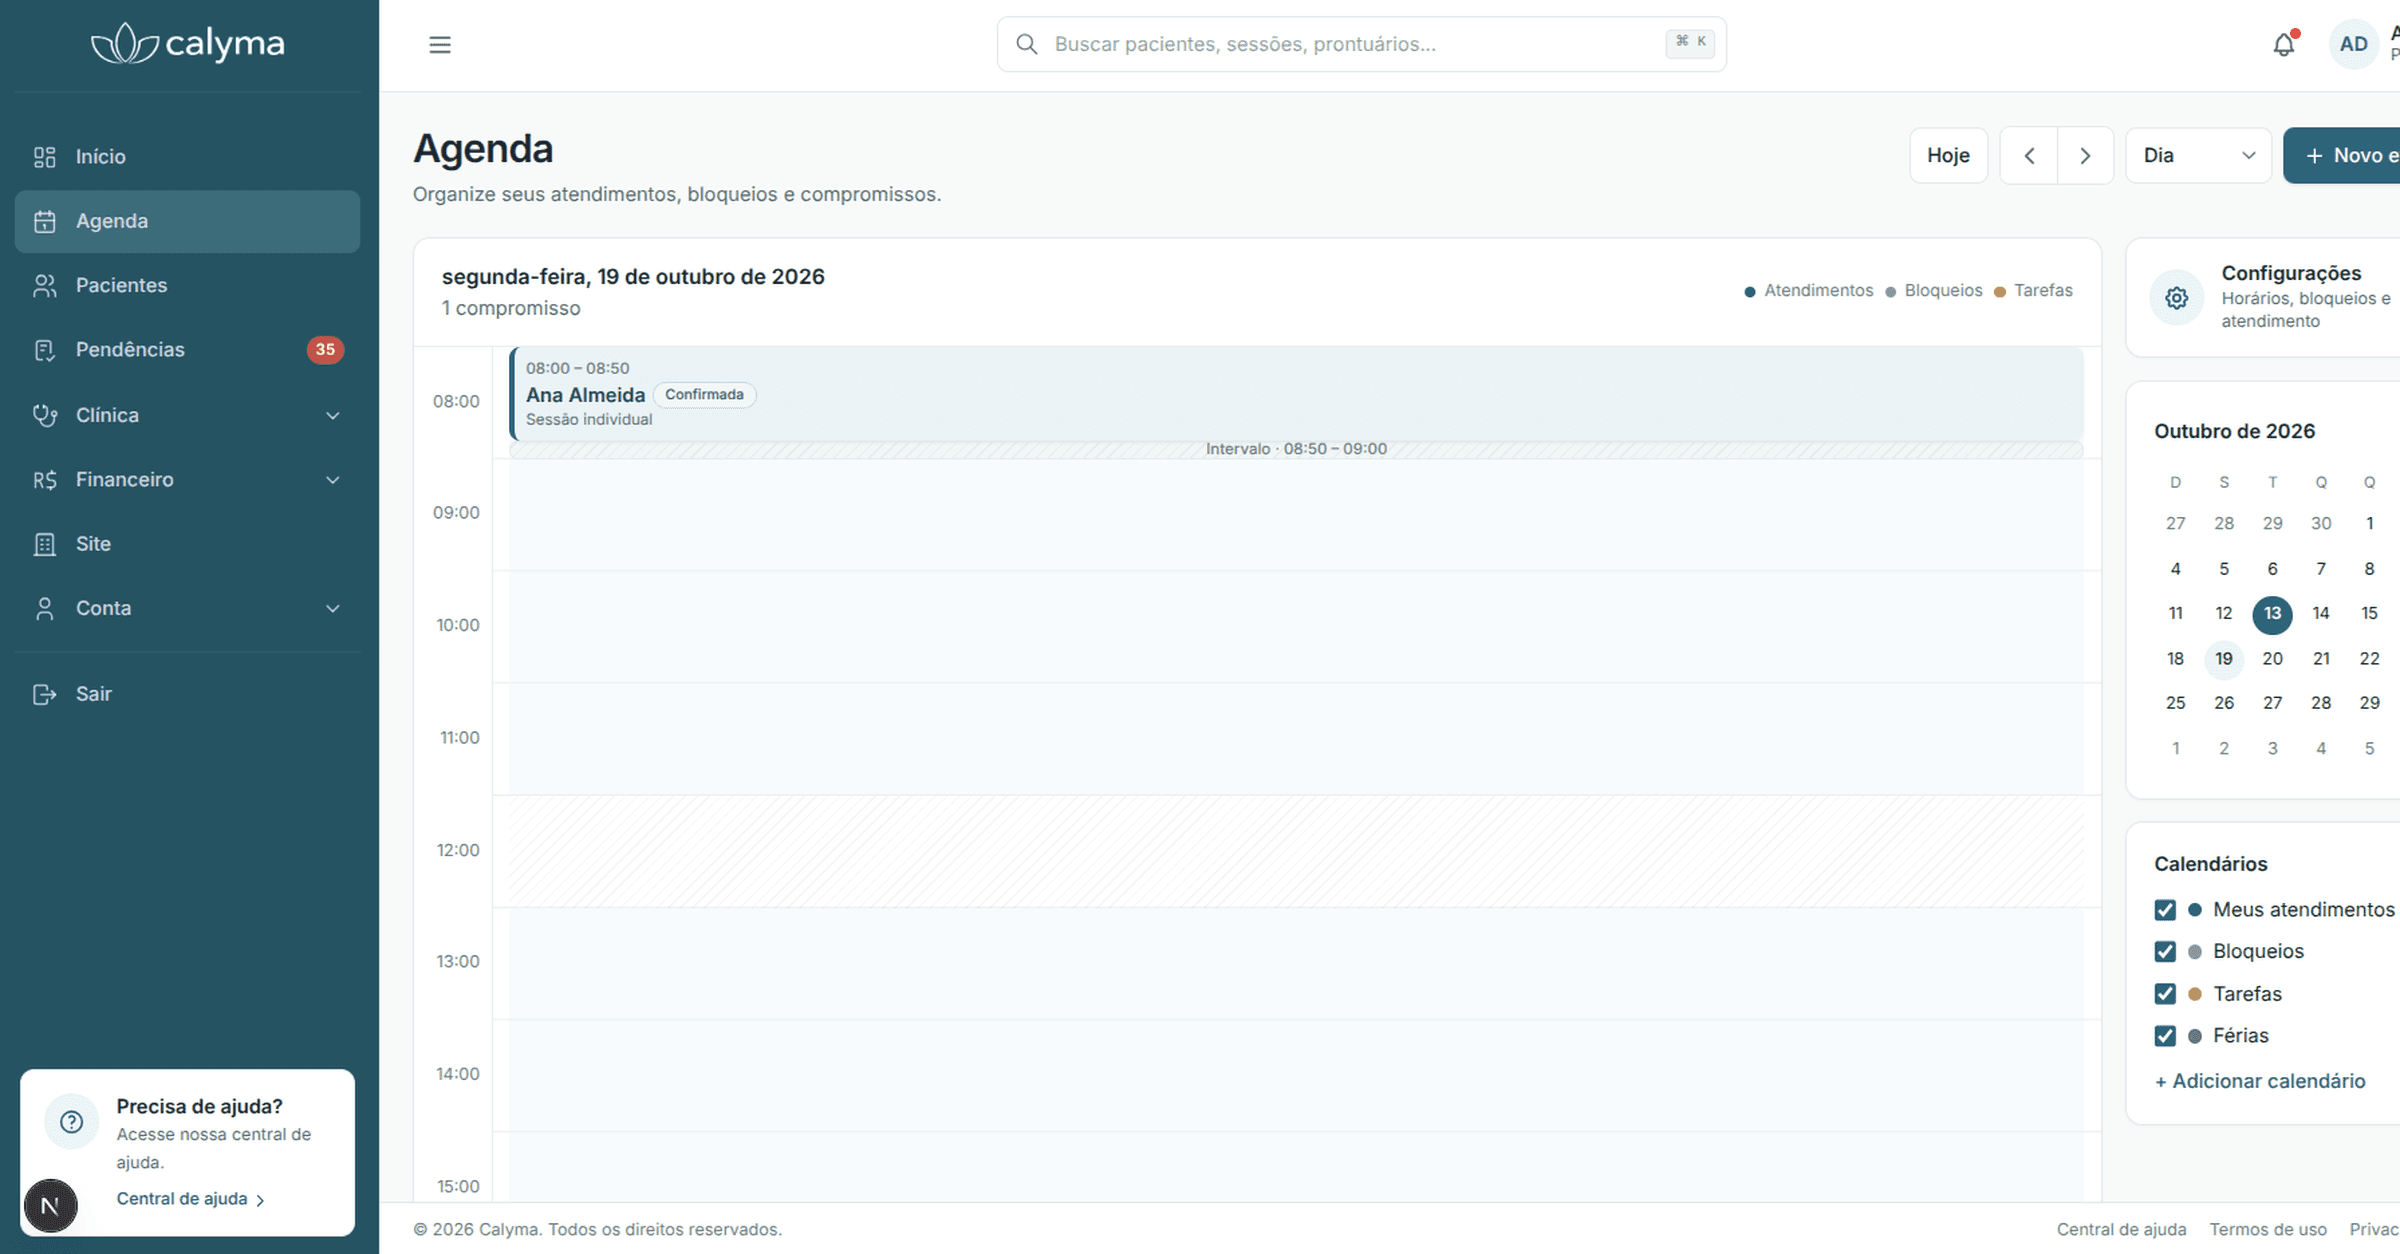
Task: Open Ana Almeida 08:00 appointment
Action: point(1296,394)
